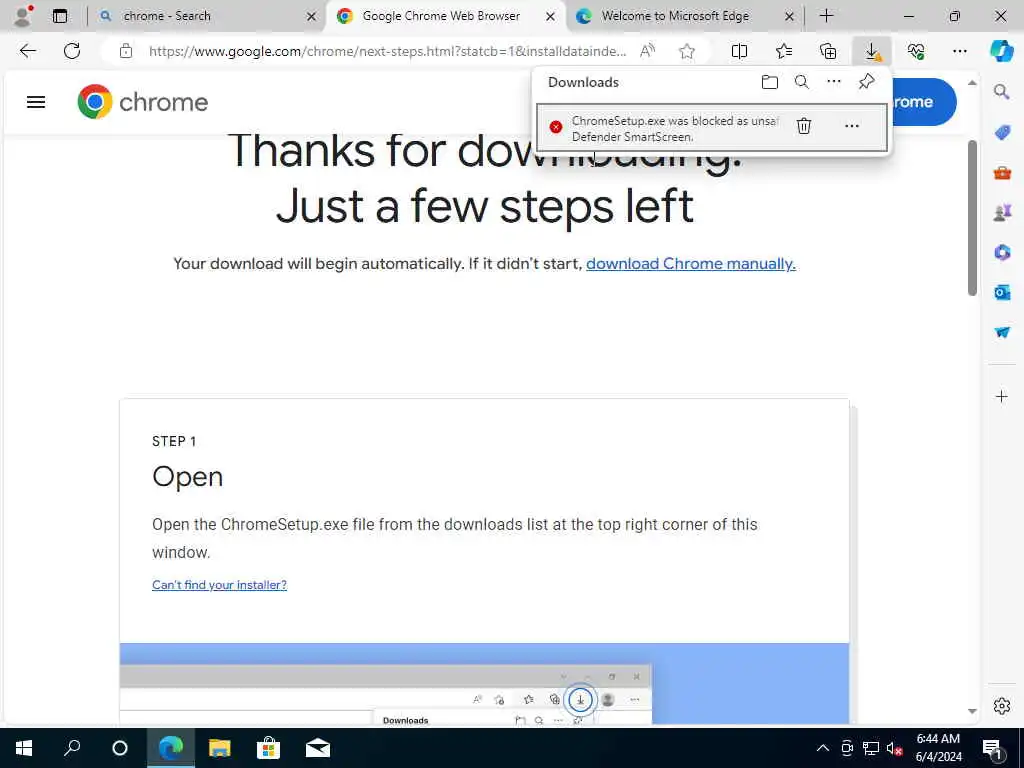
Task: Open Microsoft Store from taskbar
Action: point(268,748)
